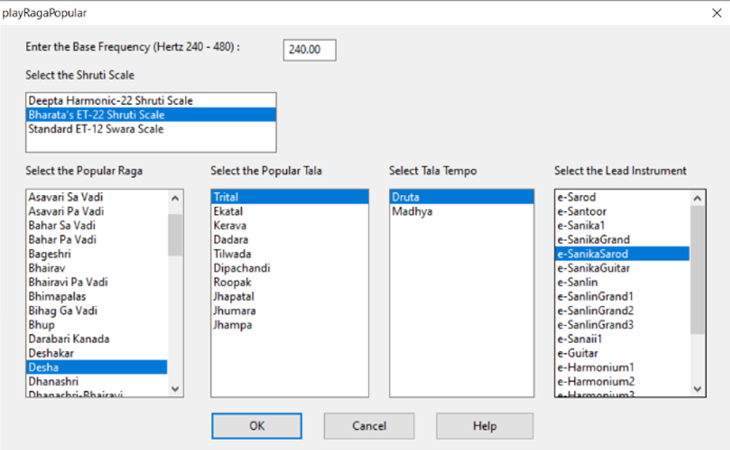
Task: Close the playRagaPopular dialog
Action: [715, 12]
